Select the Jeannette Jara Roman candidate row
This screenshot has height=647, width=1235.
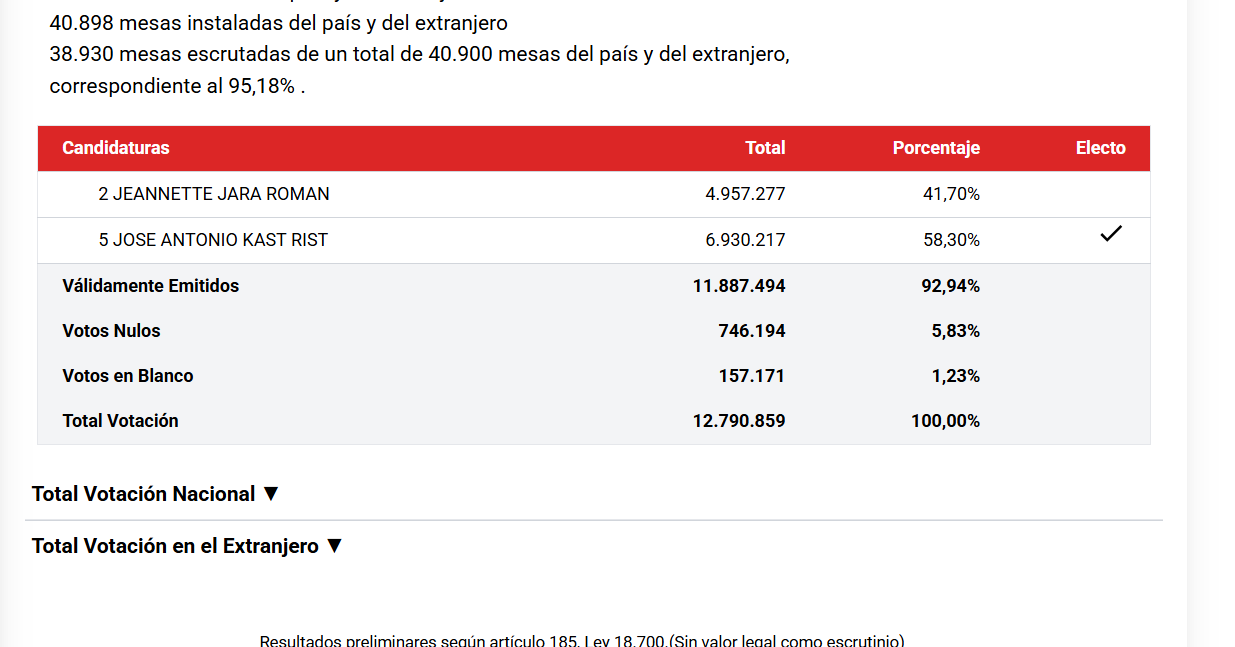click(214, 194)
